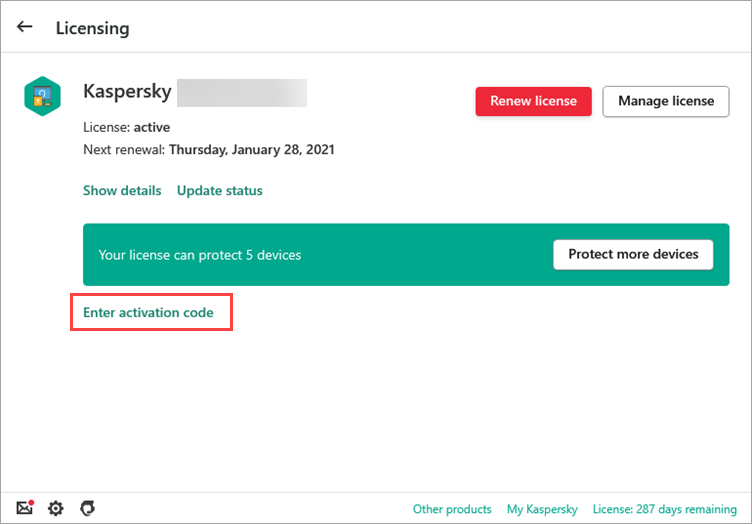The width and height of the screenshot is (752, 524).
Task: Open notifications envelope icon
Action: (x=25, y=507)
